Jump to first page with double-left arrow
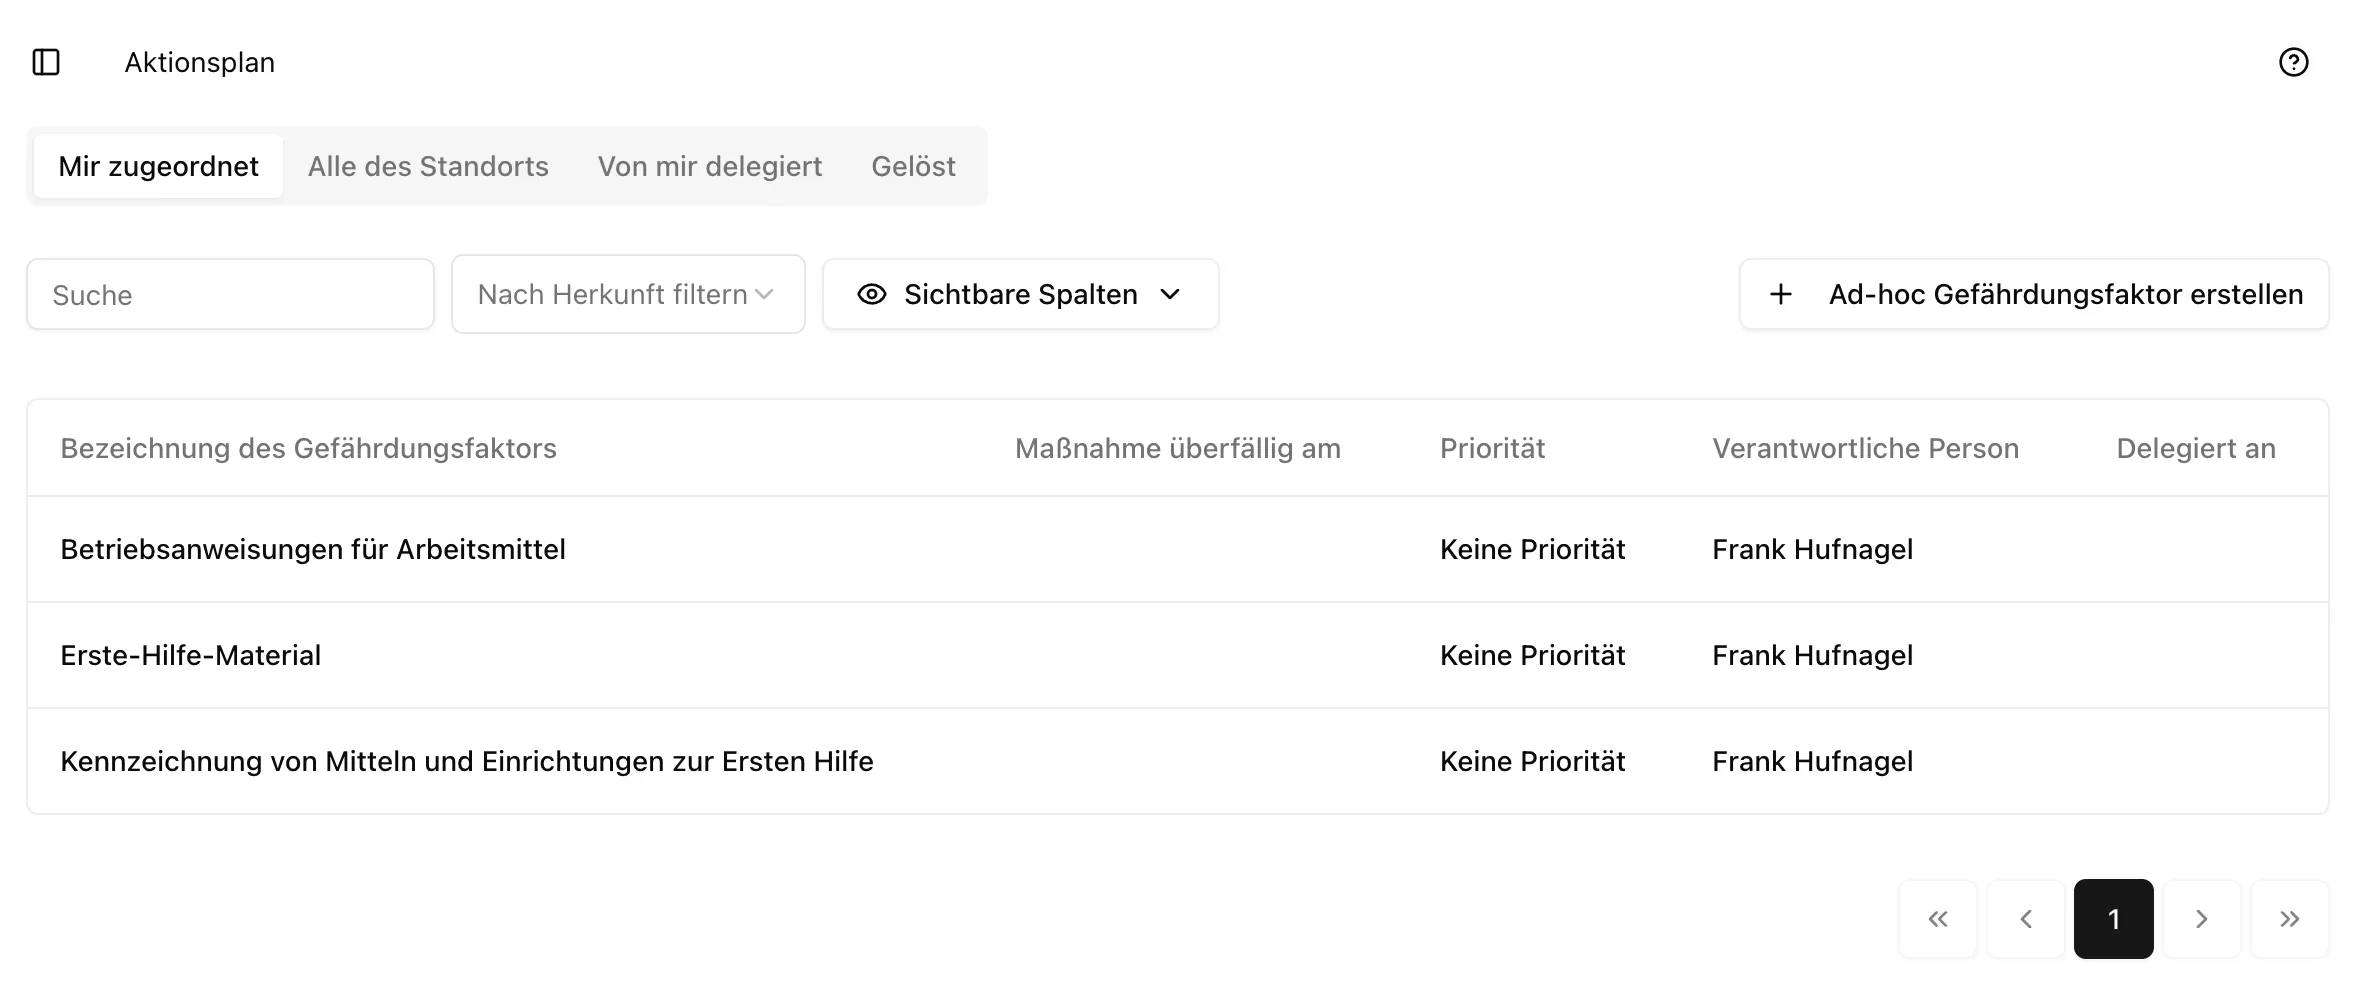The height and width of the screenshot is (984, 2356). coord(1938,918)
